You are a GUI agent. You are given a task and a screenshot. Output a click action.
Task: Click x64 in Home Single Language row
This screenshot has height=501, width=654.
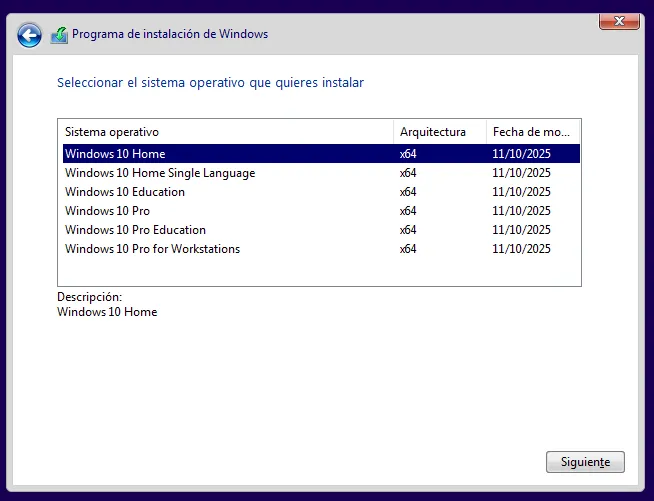(x=408, y=173)
